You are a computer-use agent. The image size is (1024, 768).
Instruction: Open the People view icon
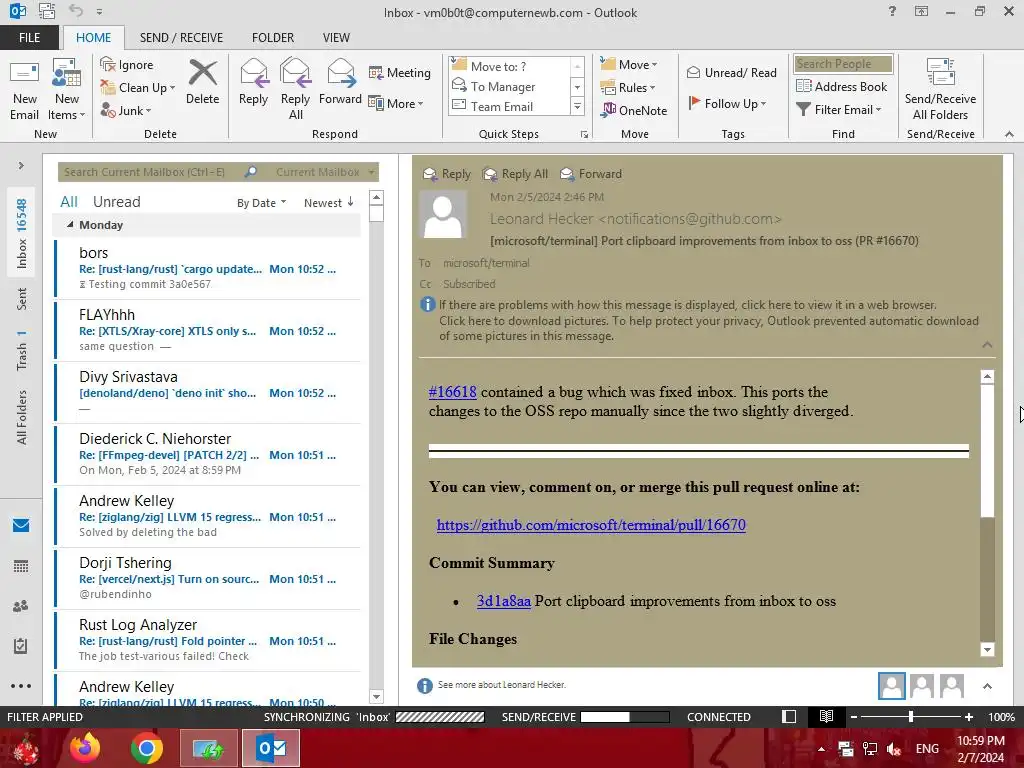(21, 606)
